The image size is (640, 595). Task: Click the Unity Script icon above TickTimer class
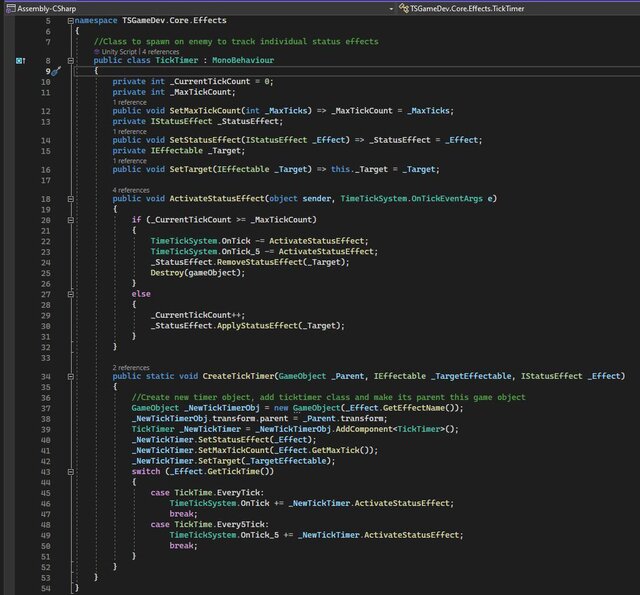tap(97, 51)
